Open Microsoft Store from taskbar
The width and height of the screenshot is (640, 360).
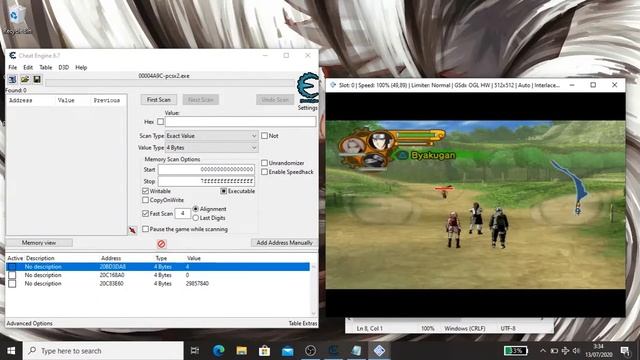pos(264,351)
